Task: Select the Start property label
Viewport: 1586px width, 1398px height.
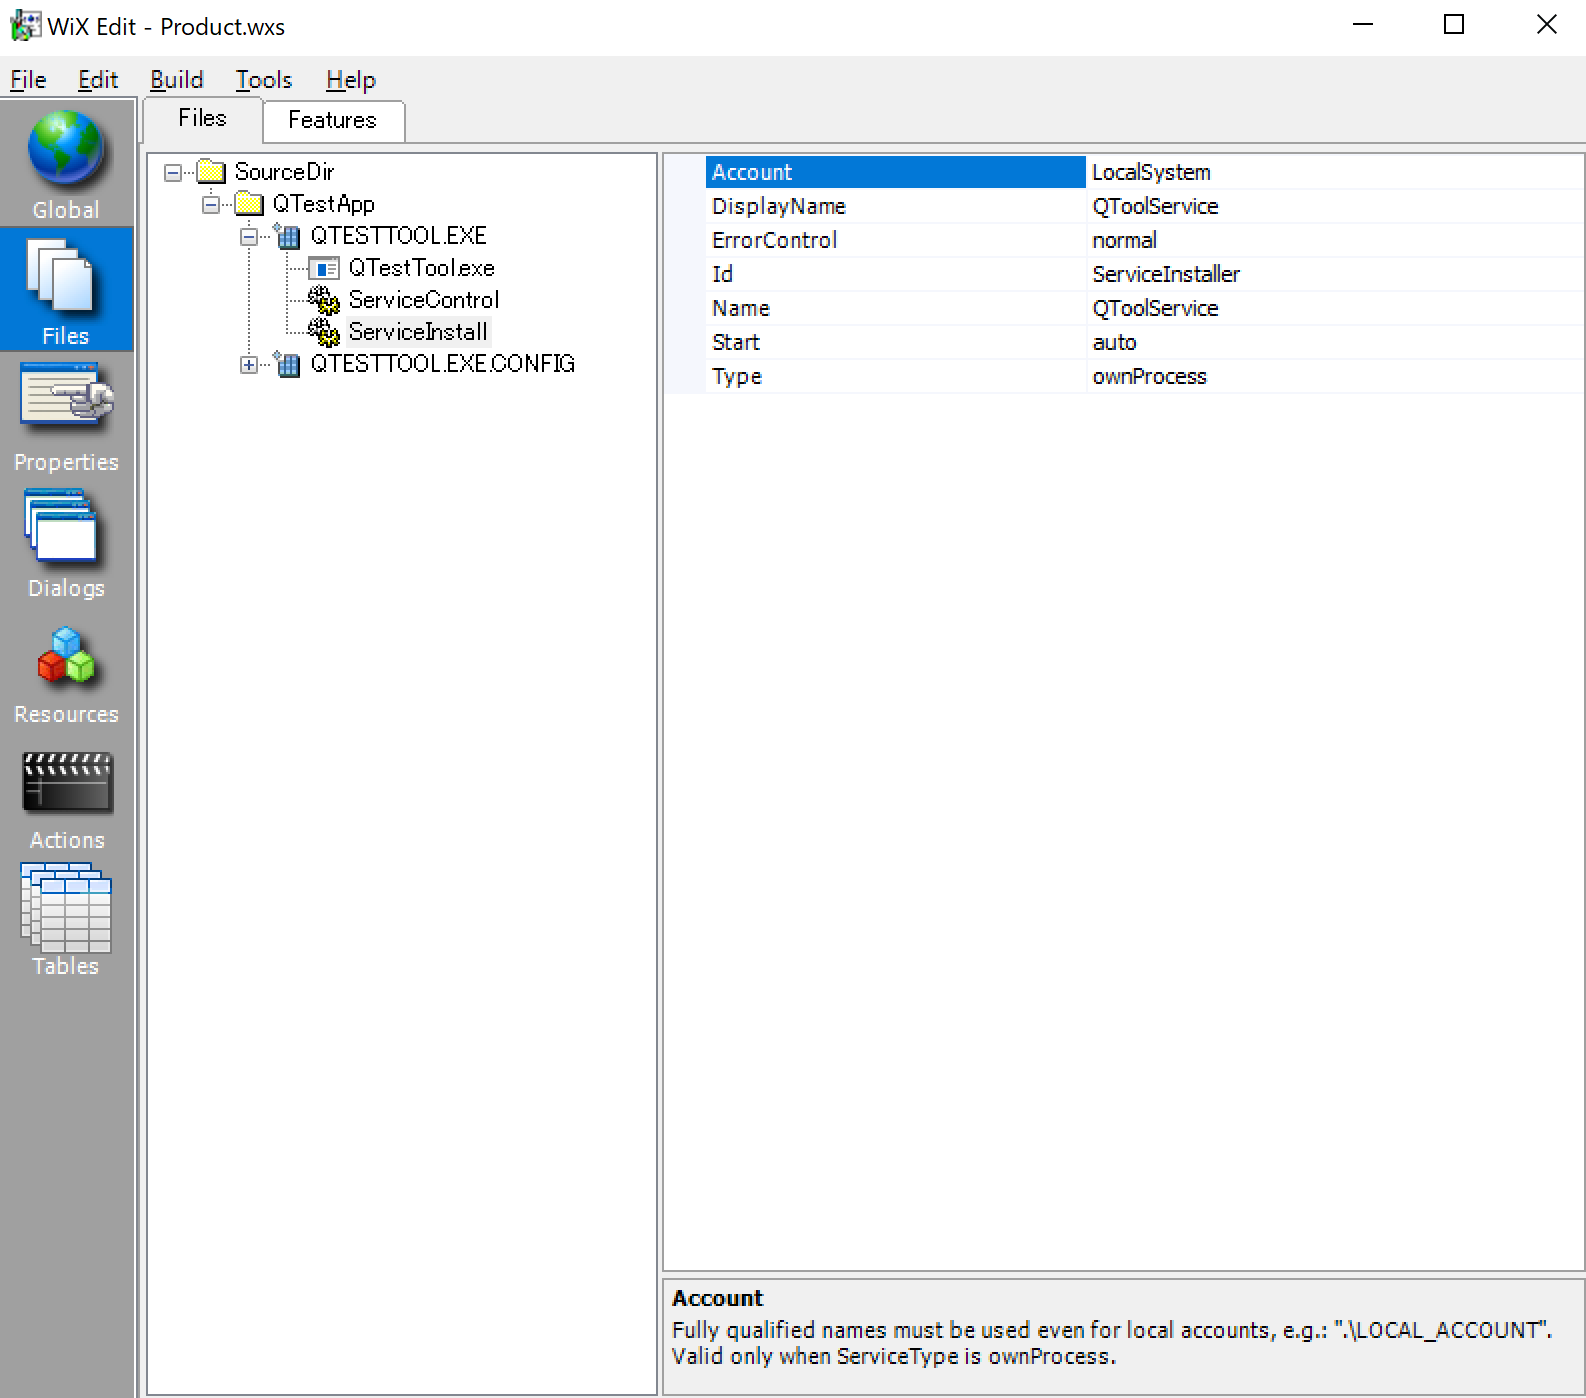Action: (736, 342)
